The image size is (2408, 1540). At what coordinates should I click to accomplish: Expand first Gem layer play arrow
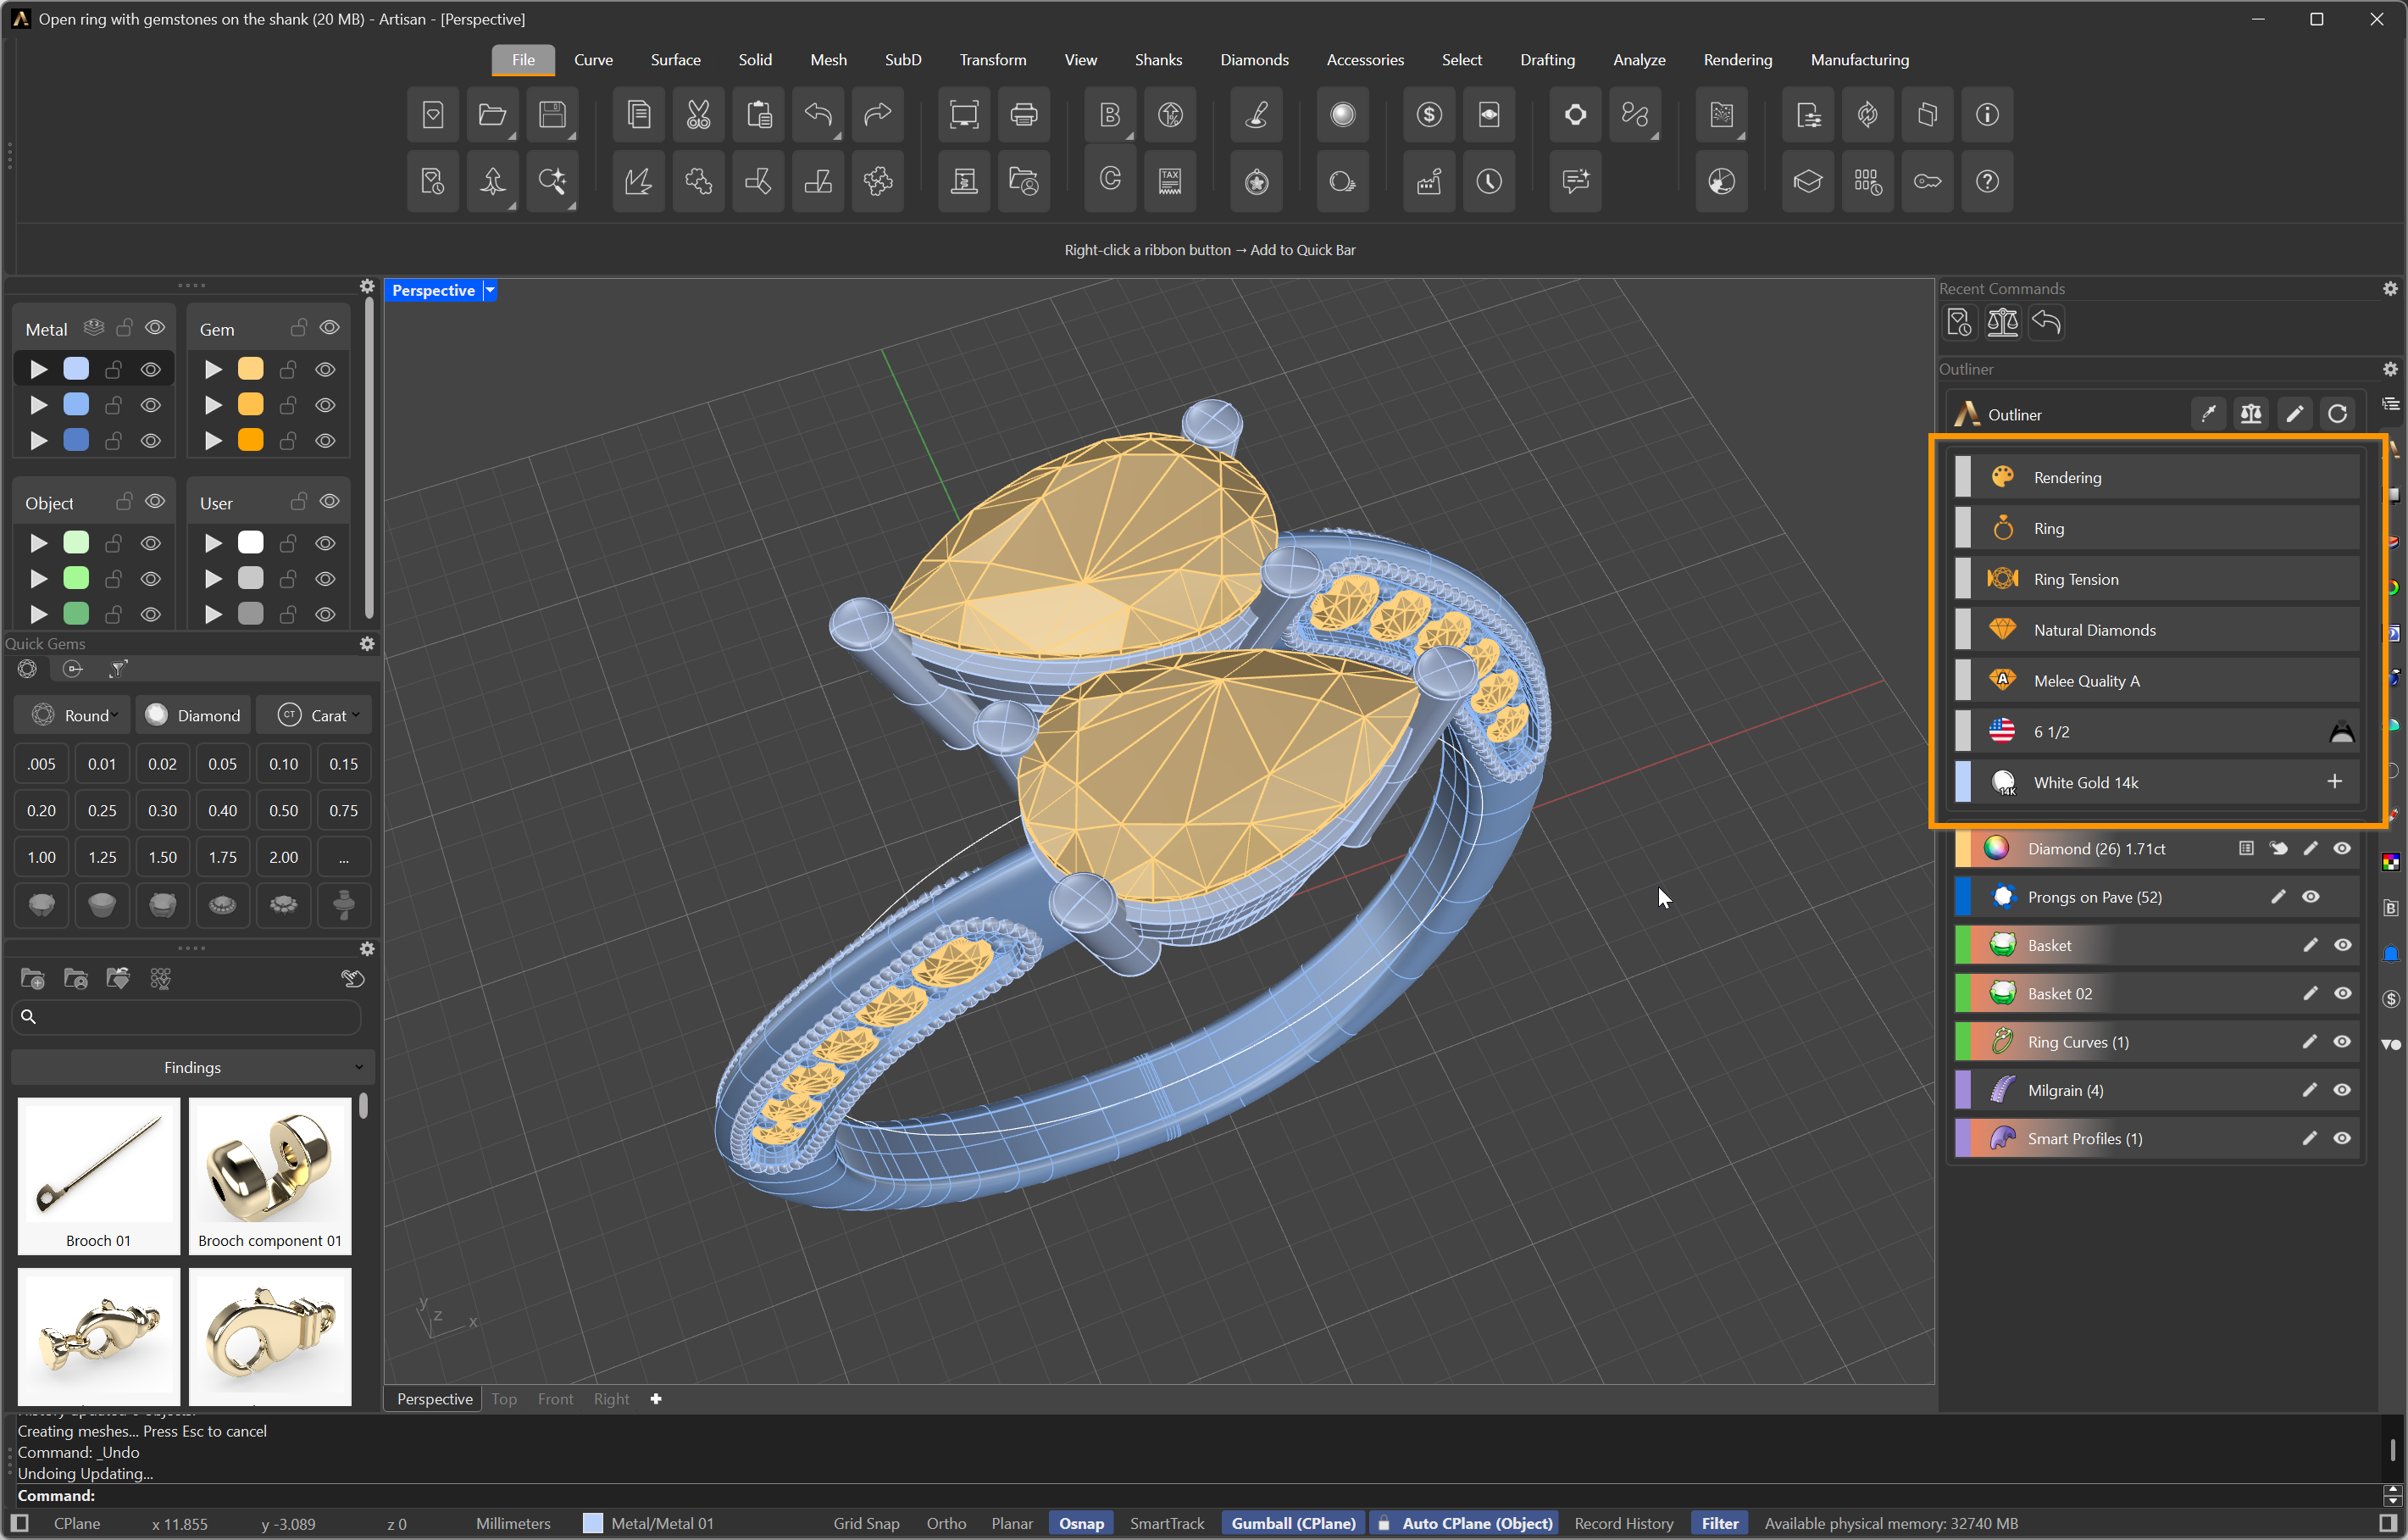tap(213, 369)
